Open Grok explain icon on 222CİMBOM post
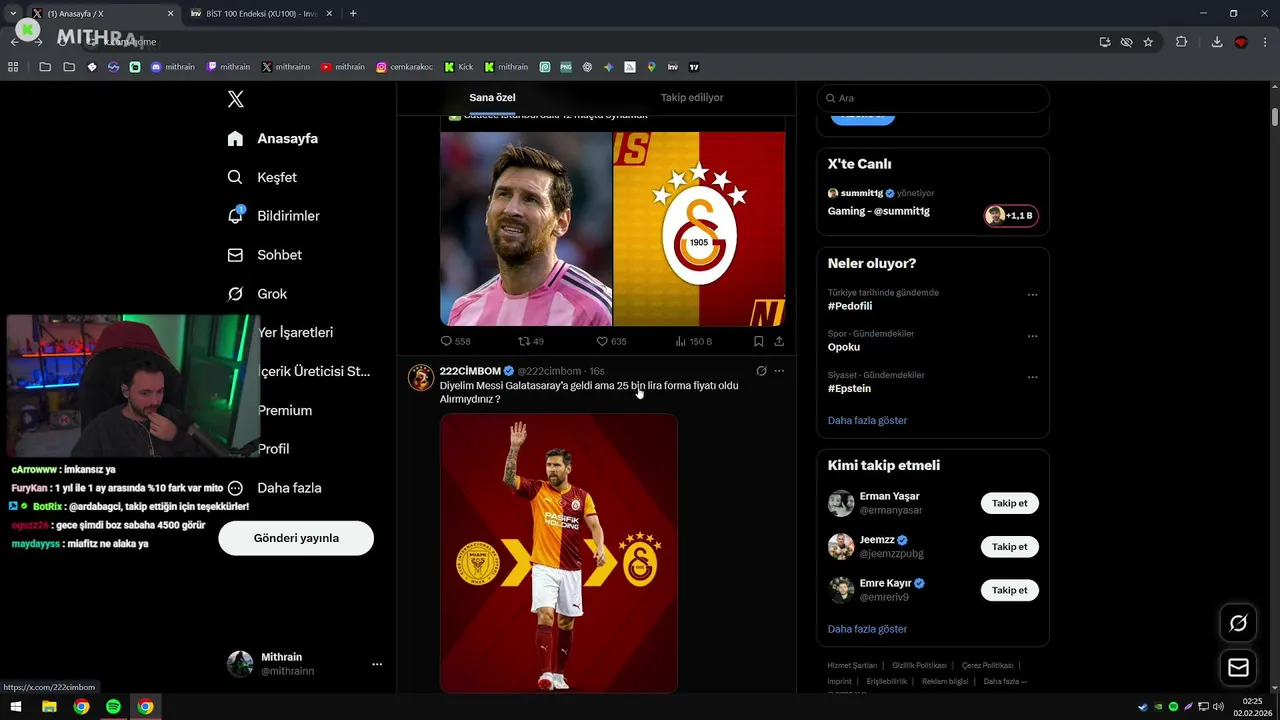The width and height of the screenshot is (1280, 720). 761,371
